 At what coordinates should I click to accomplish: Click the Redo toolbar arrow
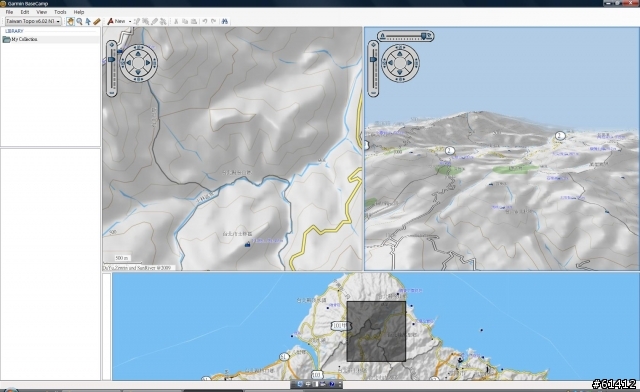(213, 21)
